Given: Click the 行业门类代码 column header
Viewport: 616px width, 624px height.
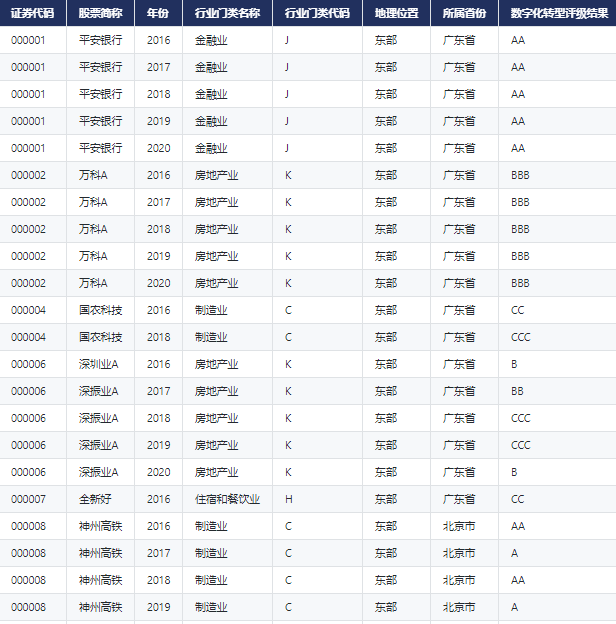Looking at the screenshot, I should 317,13.
